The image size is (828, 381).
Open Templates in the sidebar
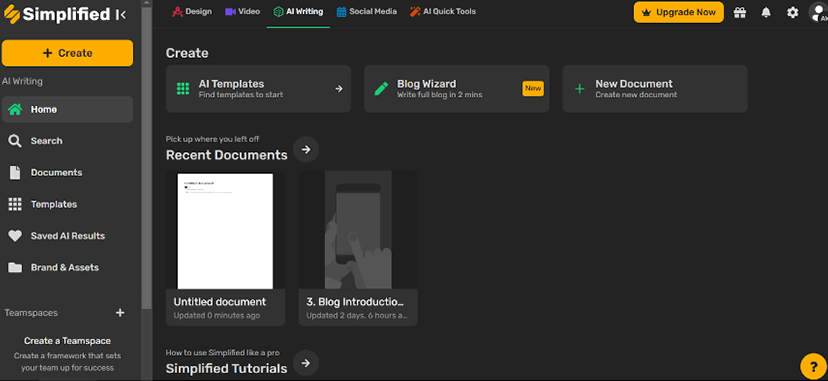68,204
